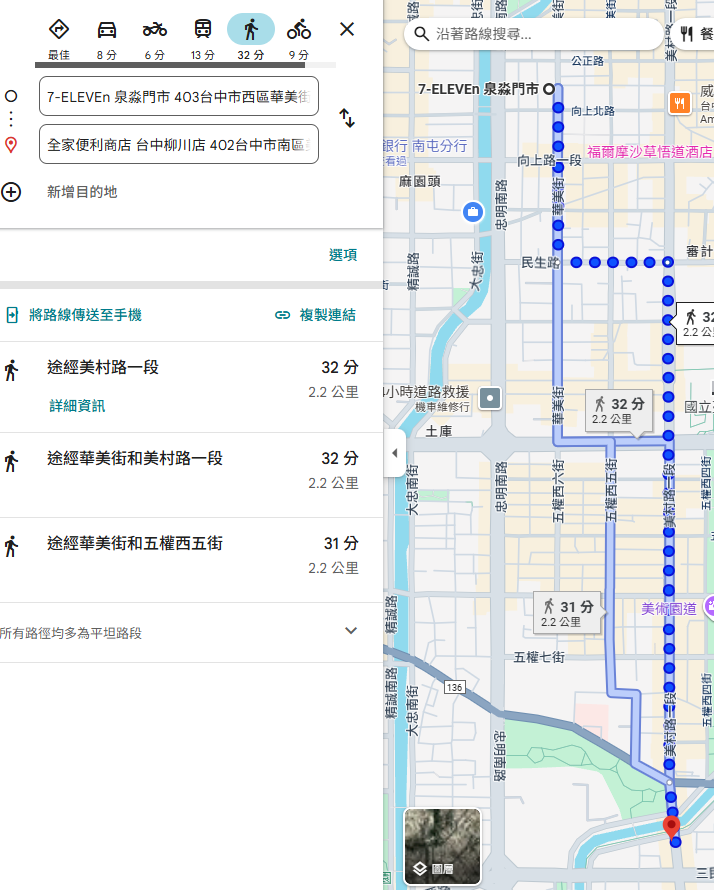Click the send-to-phone icon

tap(12, 315)
